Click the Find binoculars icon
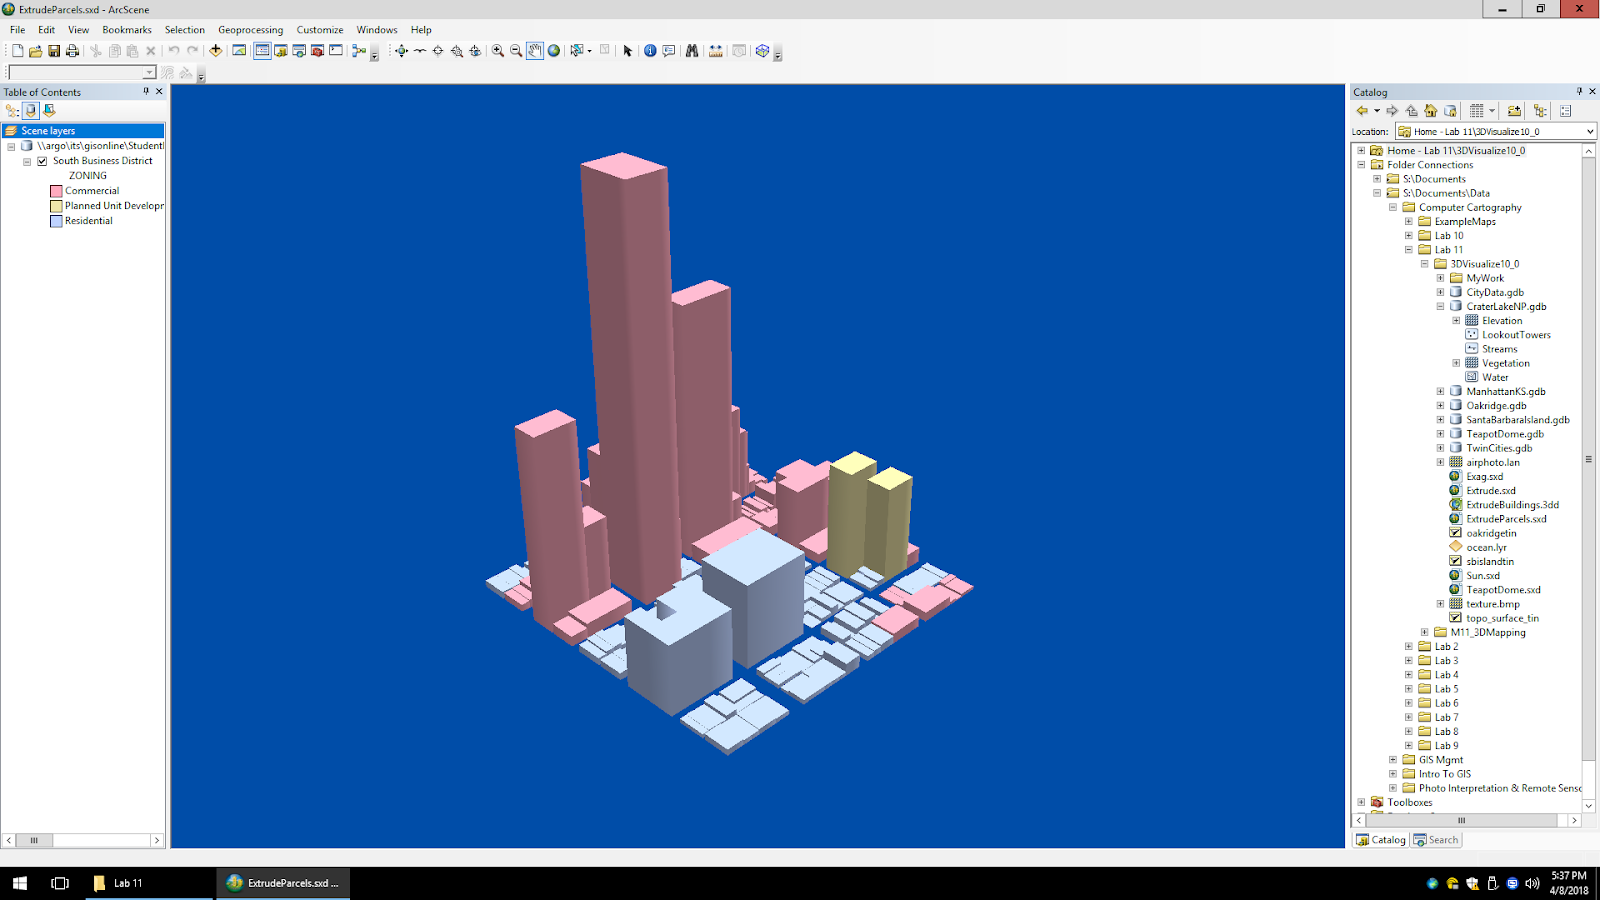The image size is (1600, 900). [x=691, y=50]
